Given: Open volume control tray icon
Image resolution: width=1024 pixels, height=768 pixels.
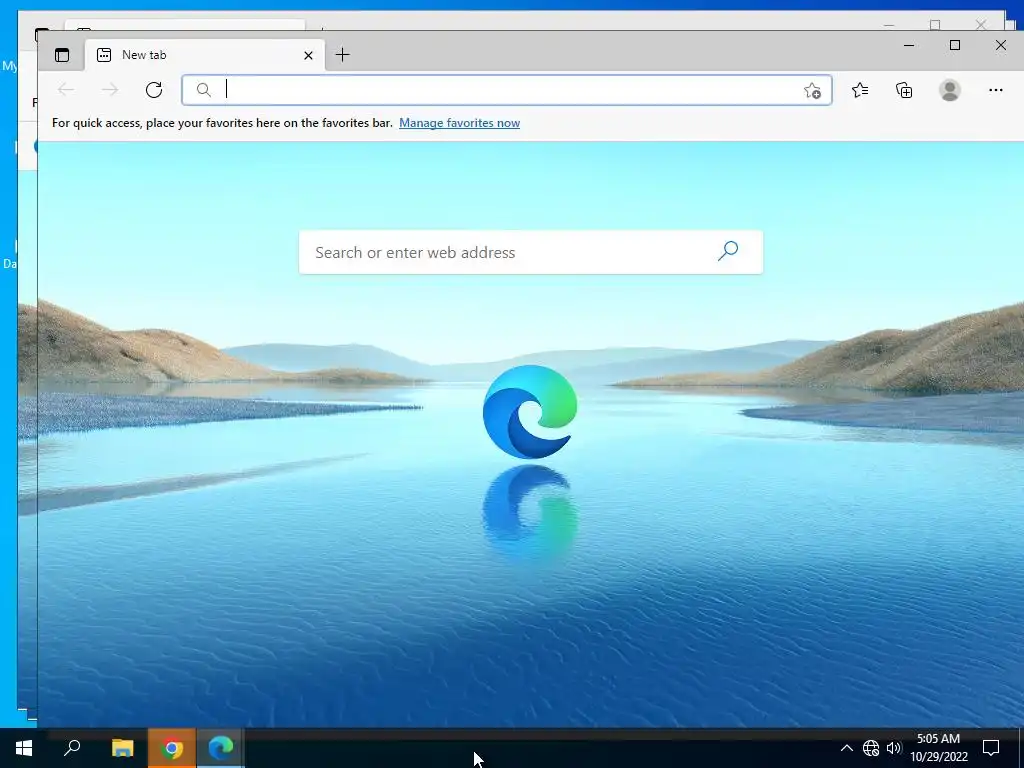Looking at the screenshot, I should pyautogui.click(x=894, y=748).
